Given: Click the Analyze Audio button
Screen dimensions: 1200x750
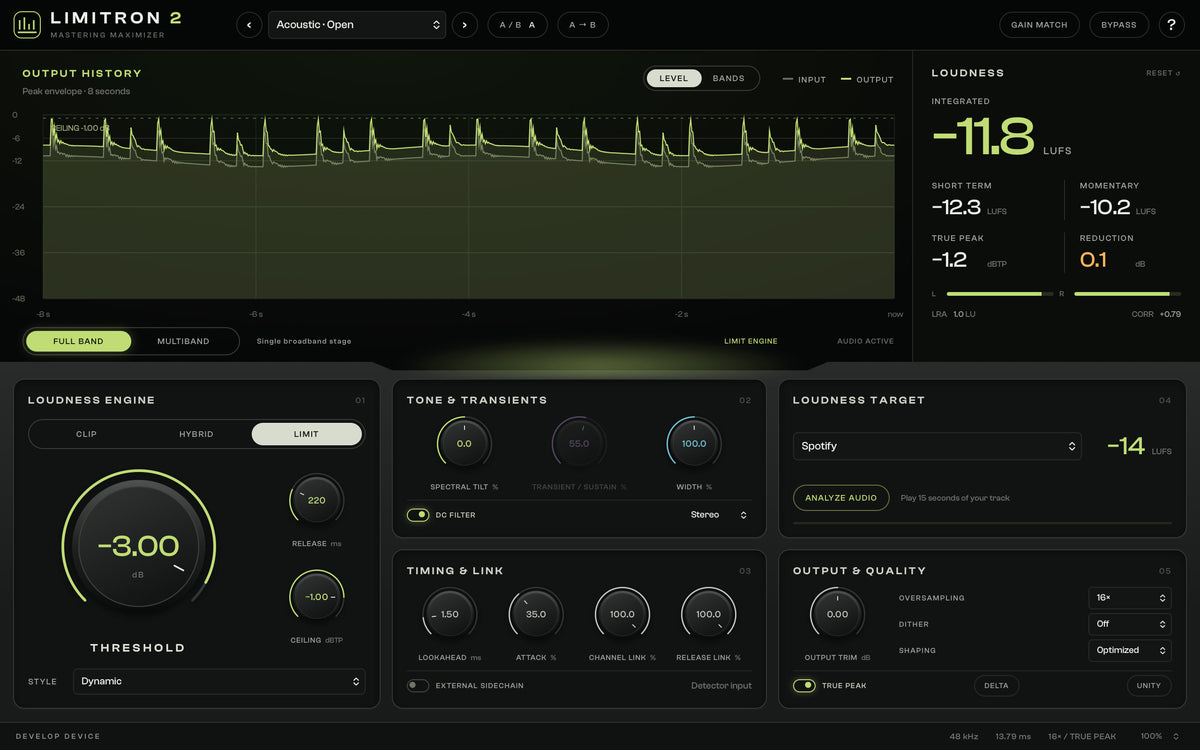Looking at the screenshot, I should click(841, 498).
